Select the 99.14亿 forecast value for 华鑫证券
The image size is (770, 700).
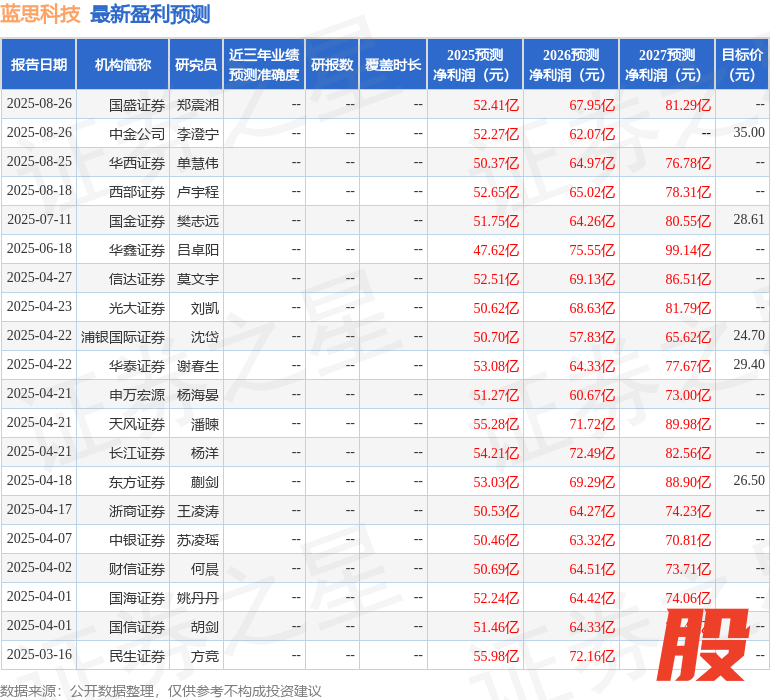coord(688,249)
